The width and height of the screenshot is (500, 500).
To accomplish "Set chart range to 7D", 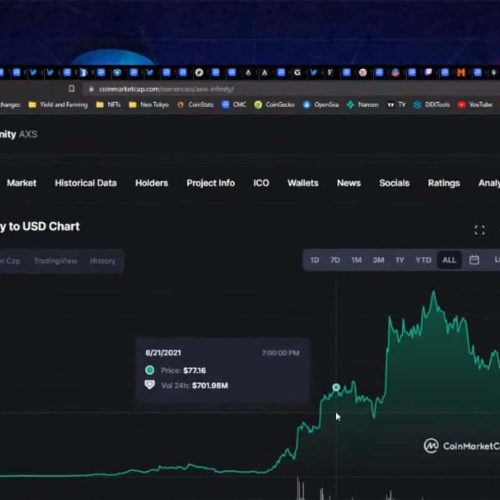I will 335,260.
